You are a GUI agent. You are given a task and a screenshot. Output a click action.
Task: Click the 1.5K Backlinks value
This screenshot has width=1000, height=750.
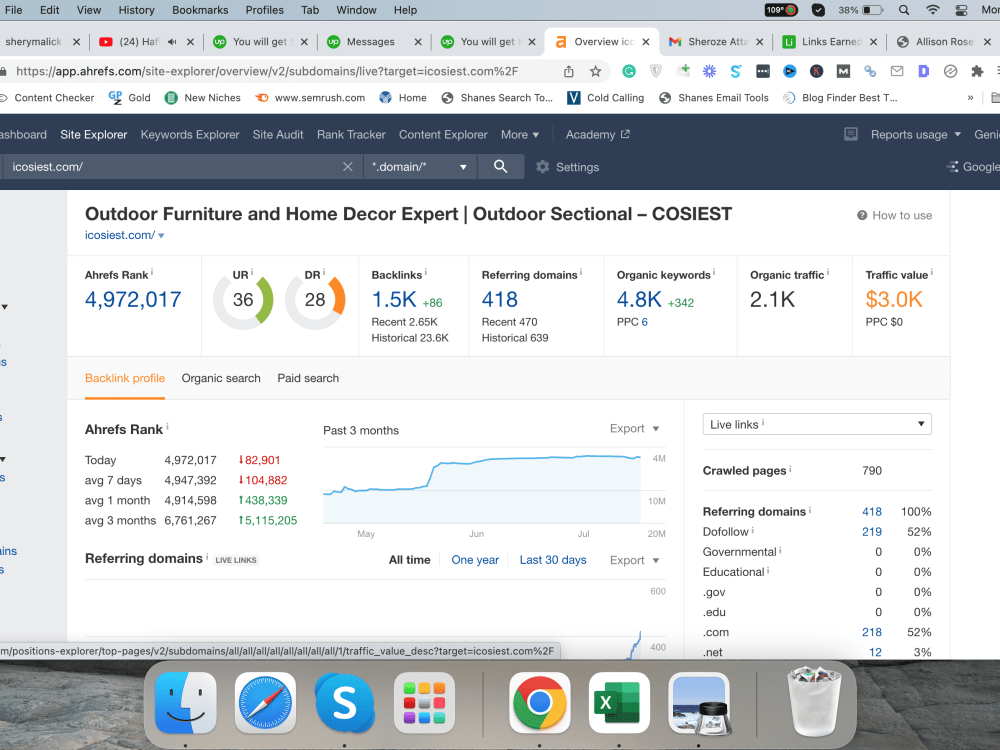393,299
